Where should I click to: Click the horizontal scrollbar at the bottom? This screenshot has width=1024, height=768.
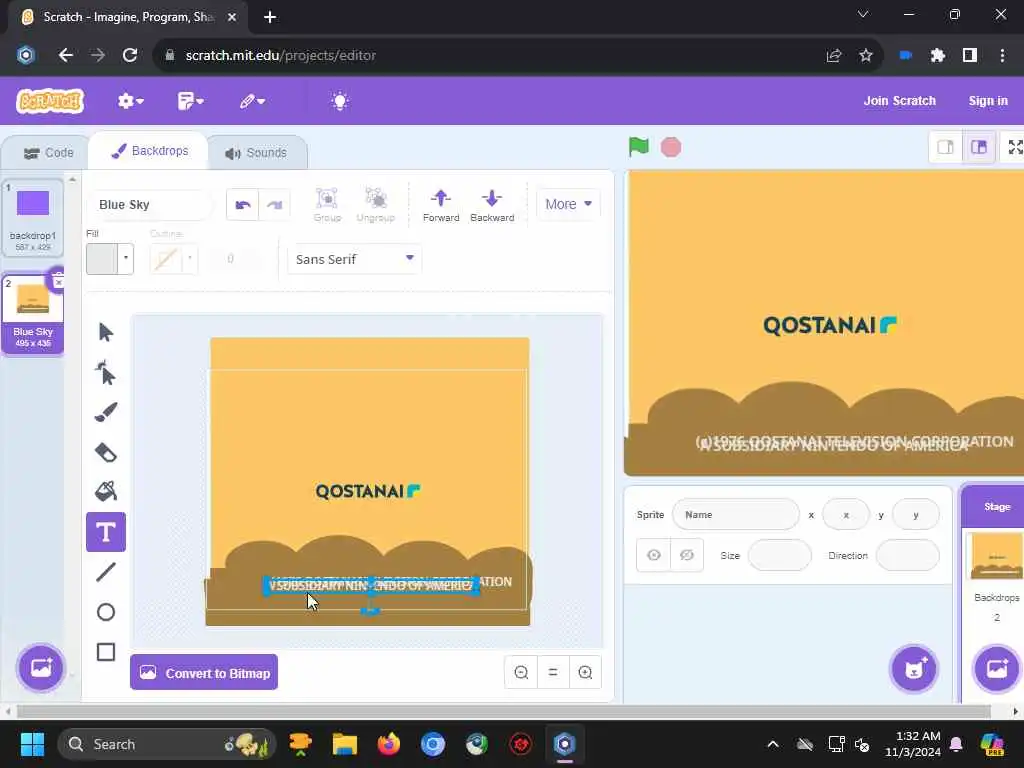click(x=504, y=711)
